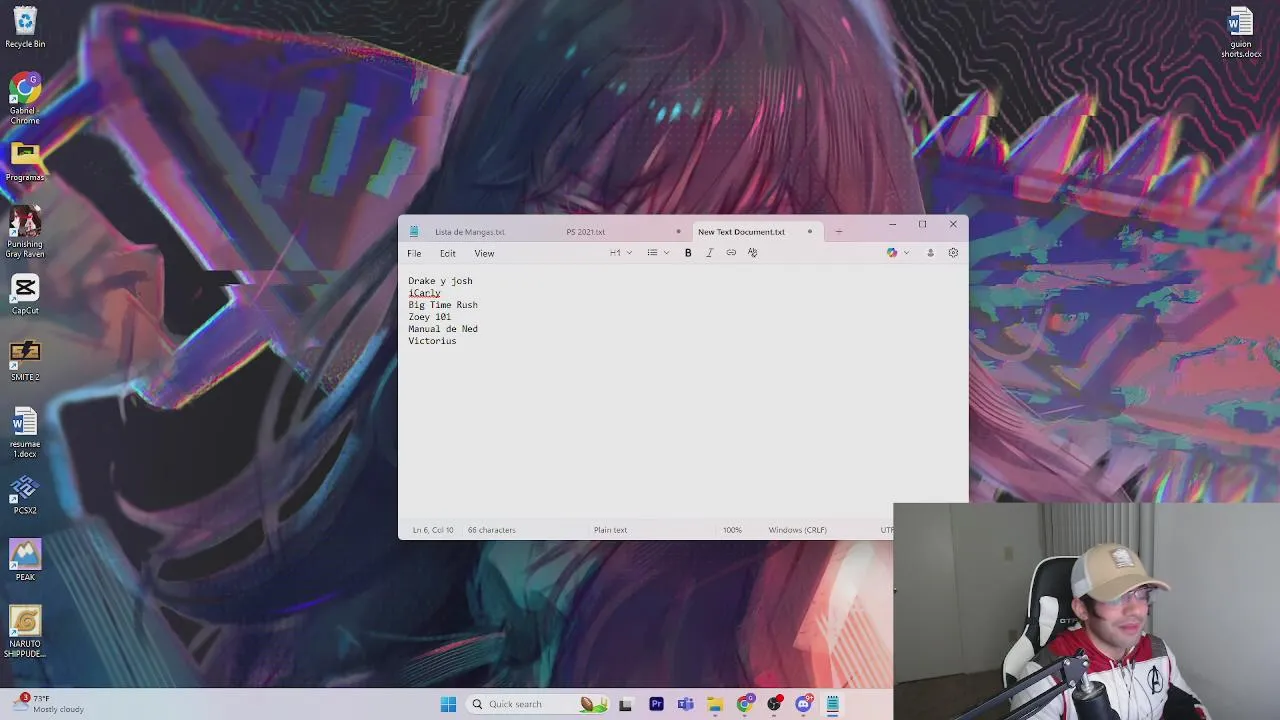
Task: Switch to the PS 2021.txt tab
Action: (586, 232)
